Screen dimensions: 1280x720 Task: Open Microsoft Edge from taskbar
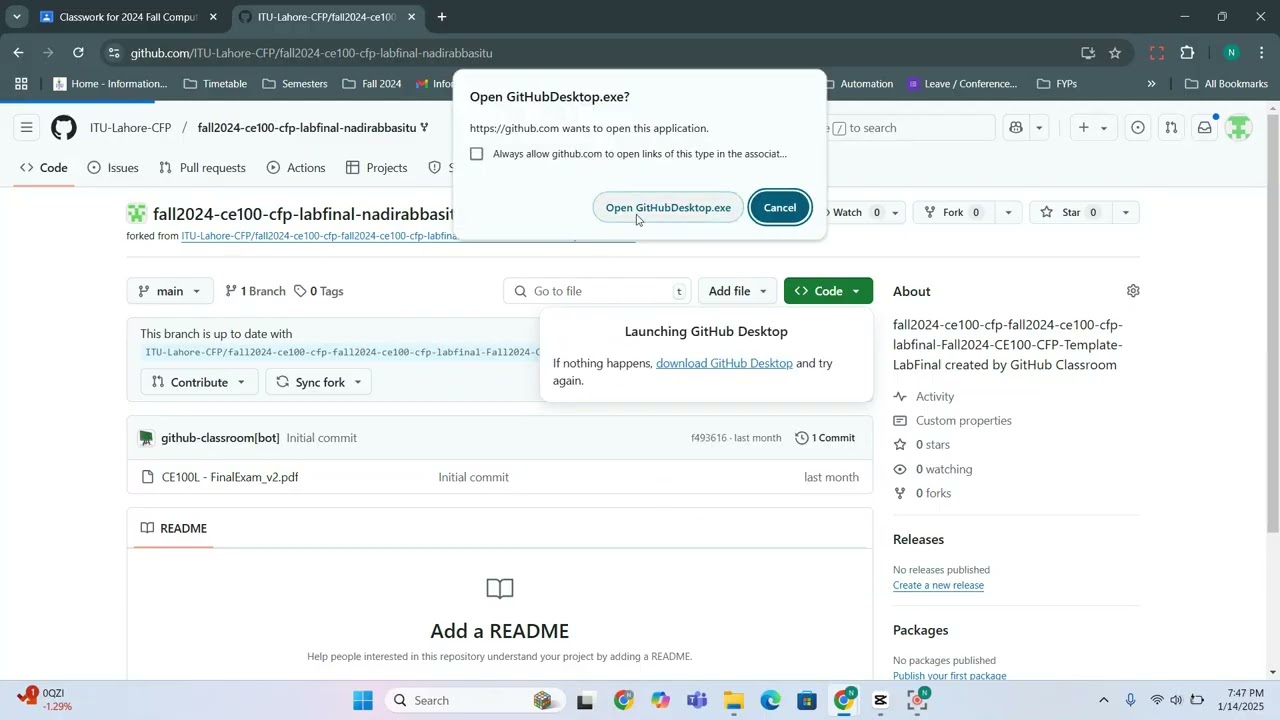coord(771,700)
